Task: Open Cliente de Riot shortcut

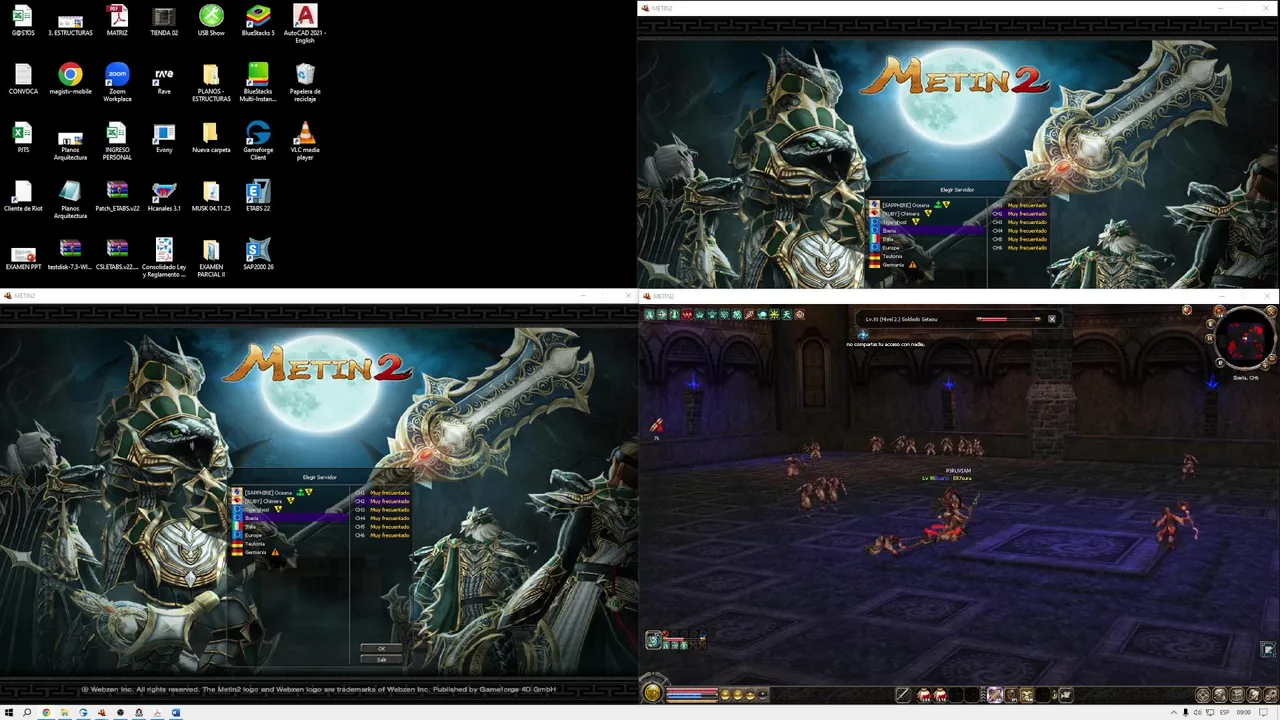Action: click(23, 196)
